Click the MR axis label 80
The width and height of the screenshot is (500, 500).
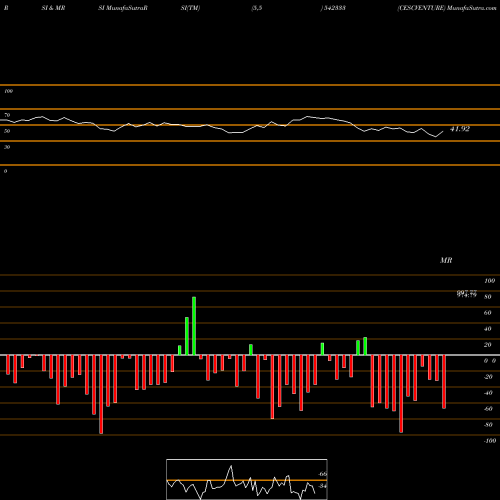[x=488, y=297]
